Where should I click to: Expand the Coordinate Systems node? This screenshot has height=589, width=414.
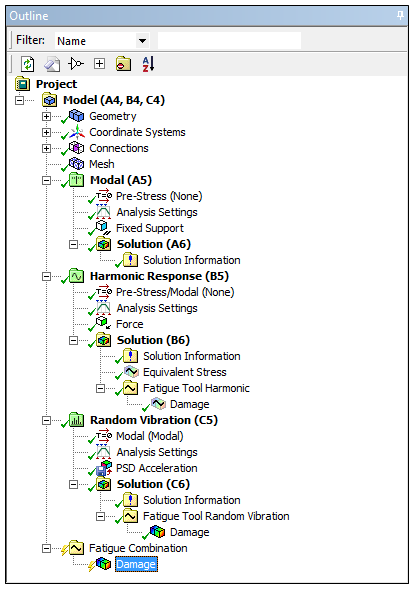46,132
